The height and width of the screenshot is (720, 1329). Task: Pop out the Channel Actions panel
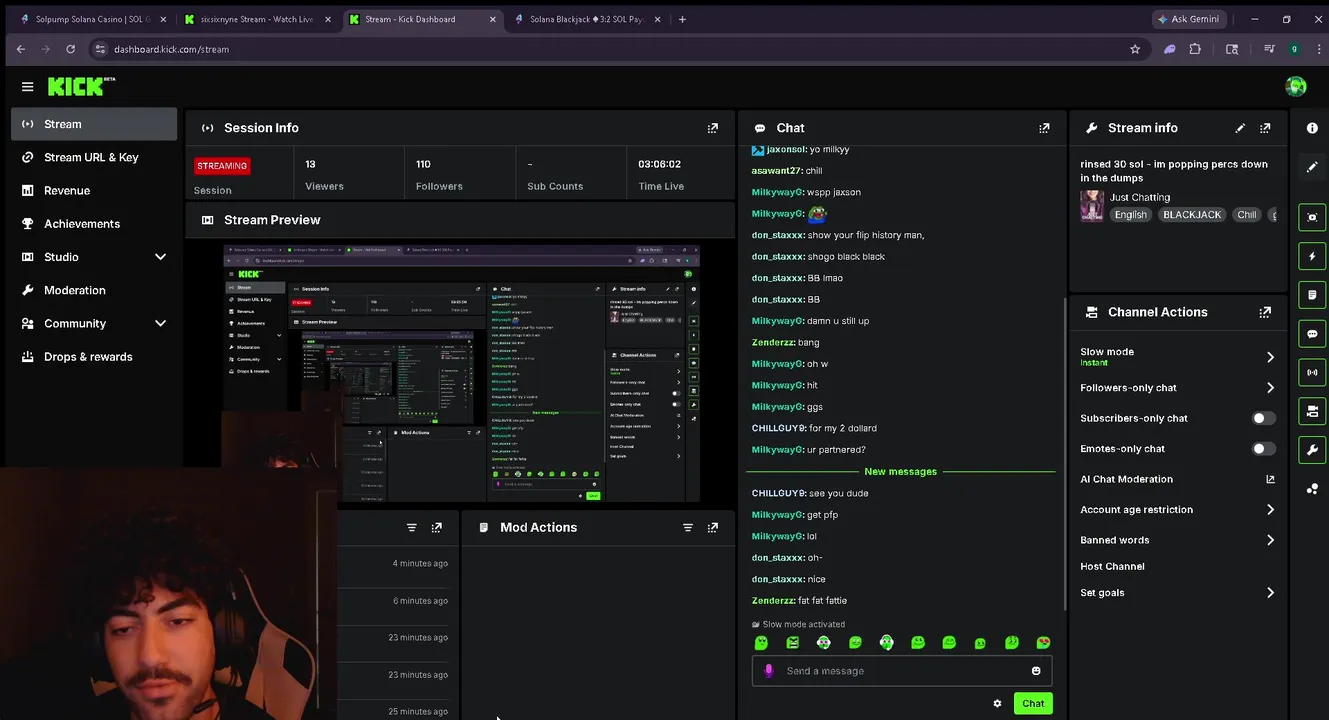pyautogui.click(x=1265, y=312)
